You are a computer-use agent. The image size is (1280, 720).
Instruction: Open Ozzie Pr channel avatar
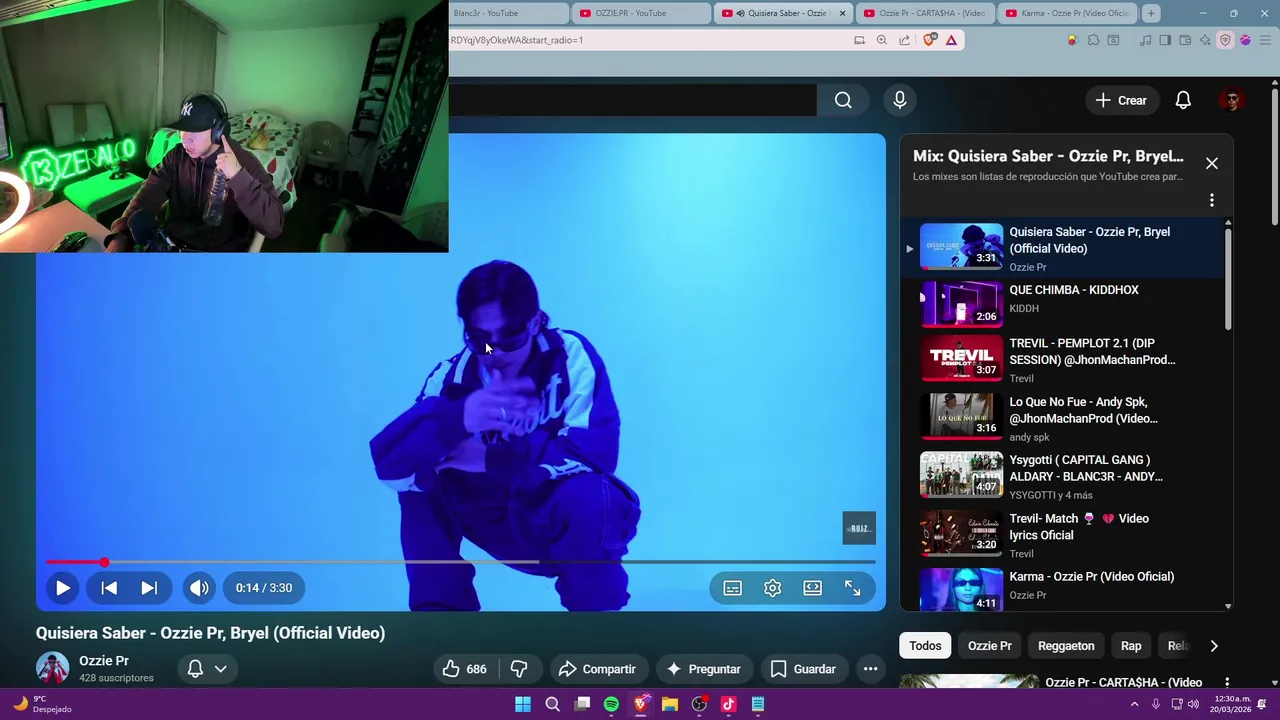pos(52,668)
